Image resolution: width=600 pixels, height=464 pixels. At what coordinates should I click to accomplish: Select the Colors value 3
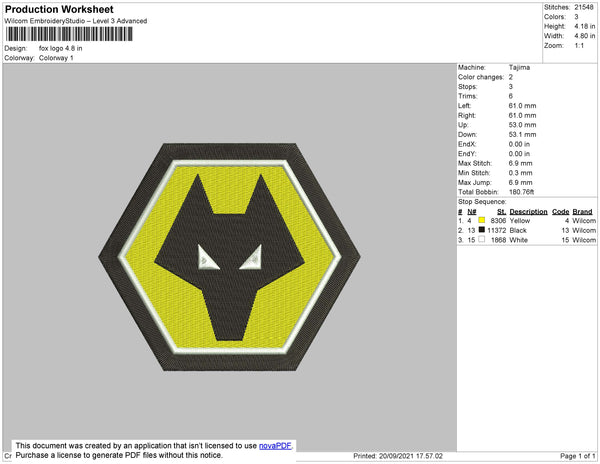point(576,17)
